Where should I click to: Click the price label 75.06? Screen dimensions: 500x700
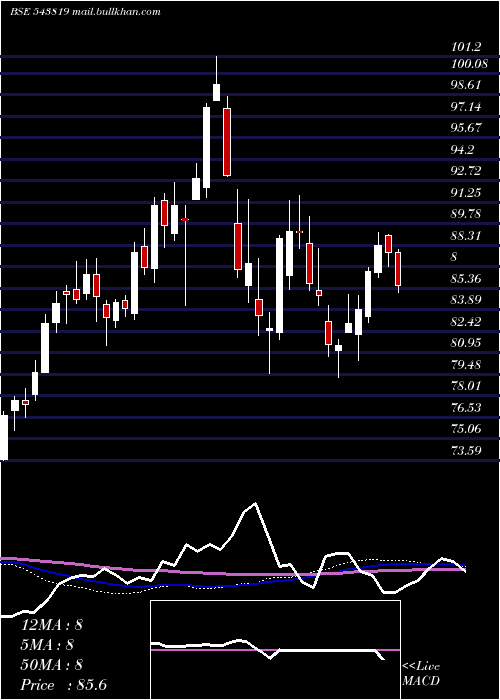coord(466,429)
